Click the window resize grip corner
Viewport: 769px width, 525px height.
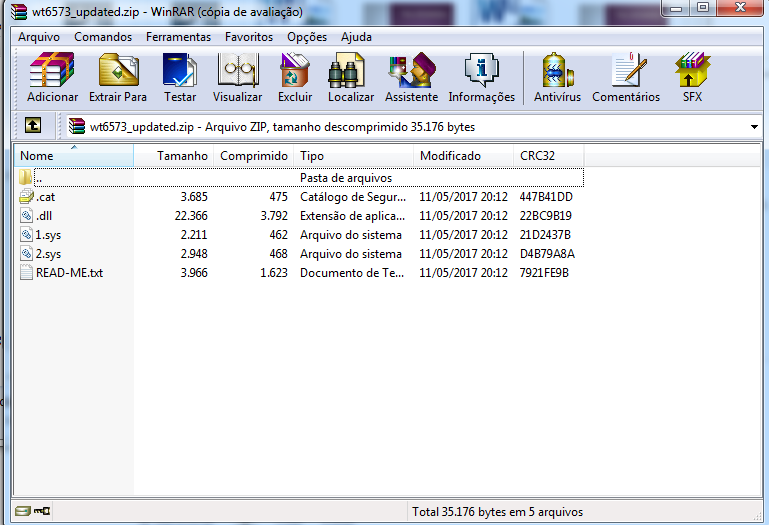[758, 516]
